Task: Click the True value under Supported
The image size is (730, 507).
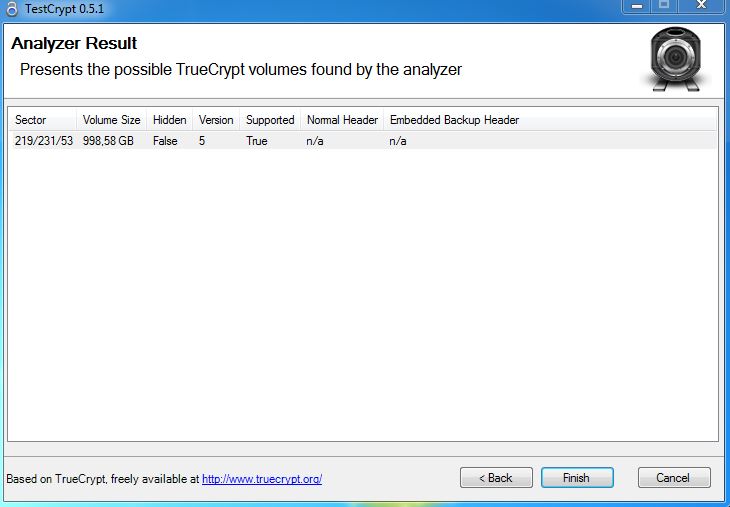Action: 257,141
